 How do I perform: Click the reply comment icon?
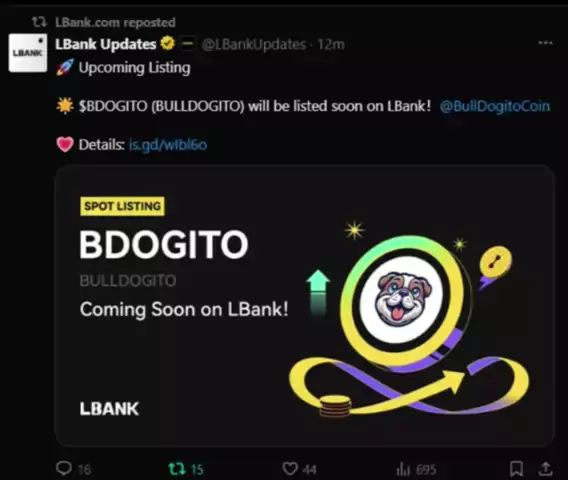coord(64,468)
